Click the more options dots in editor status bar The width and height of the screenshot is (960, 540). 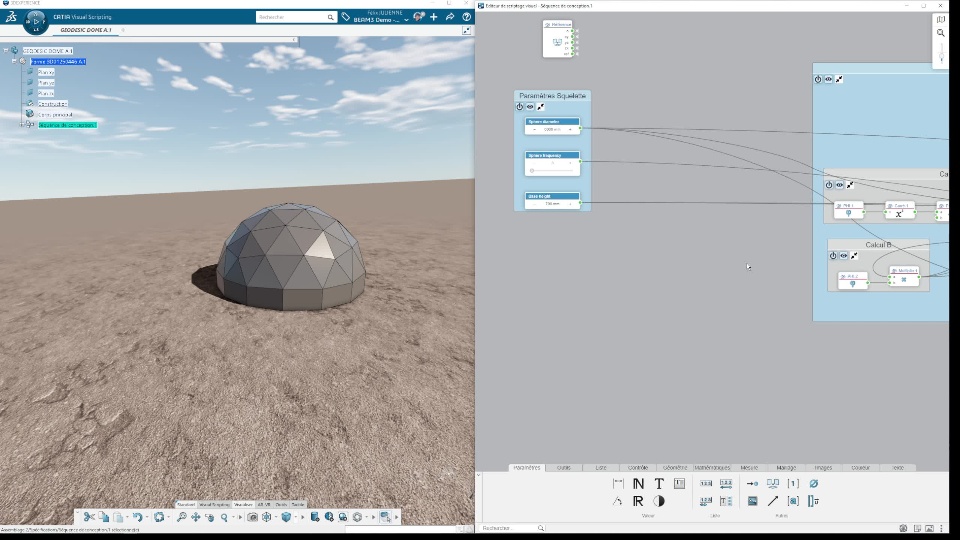tap(941, 528)
